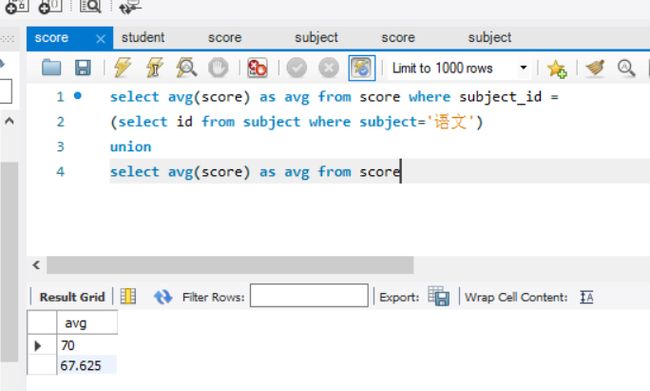Open the score tab right after the student tab
Image resolution: width=650 pixels, height=391 pixels.
pos(225,38)
